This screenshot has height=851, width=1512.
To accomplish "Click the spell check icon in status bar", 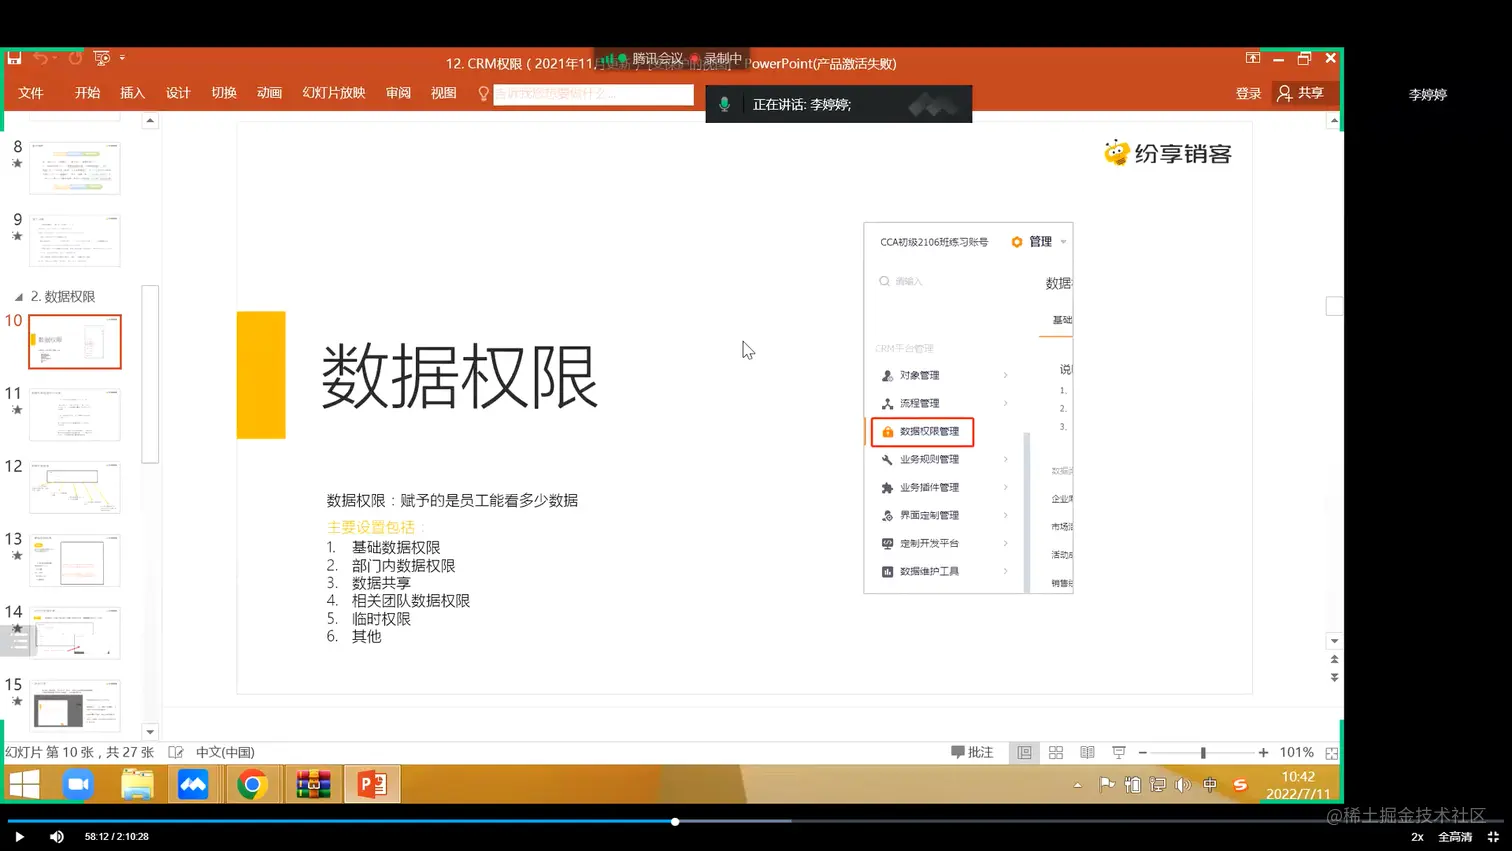I will pos(176,753).
